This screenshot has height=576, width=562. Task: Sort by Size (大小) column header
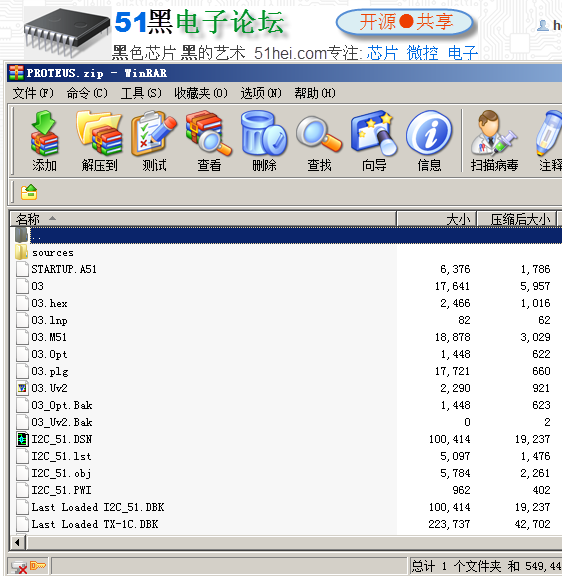tap(437, 219)
